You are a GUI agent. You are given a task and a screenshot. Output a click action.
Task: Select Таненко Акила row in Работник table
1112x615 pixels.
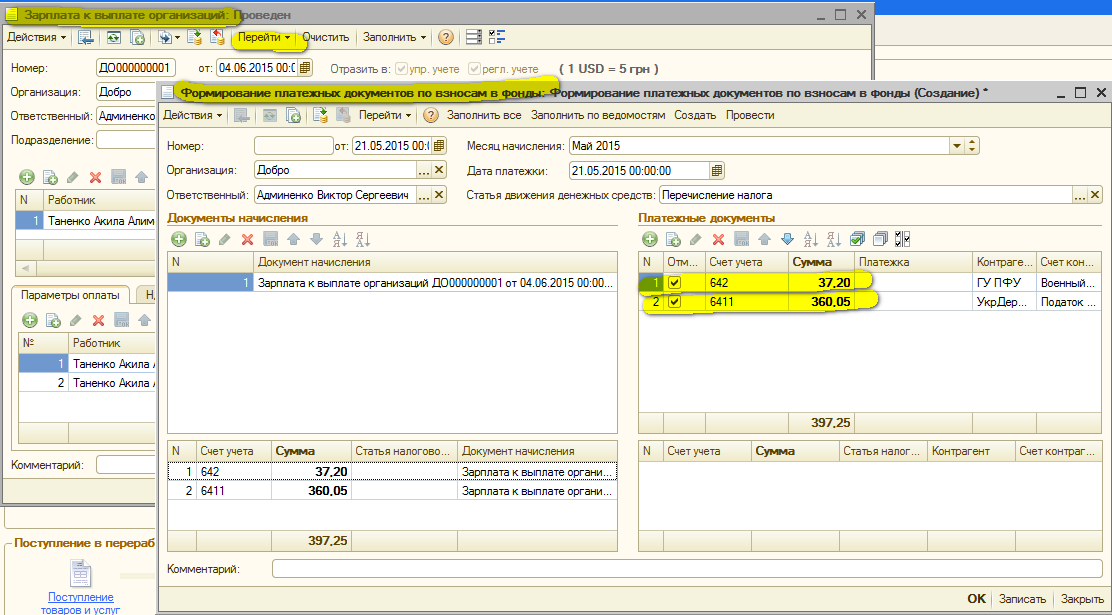point(85,221)
